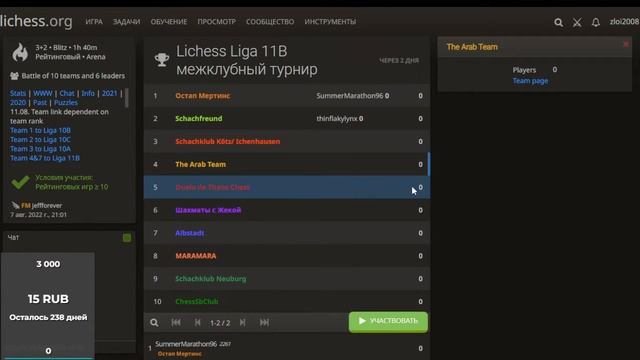
Task: Open the Team page link
Action: point(530,81)
